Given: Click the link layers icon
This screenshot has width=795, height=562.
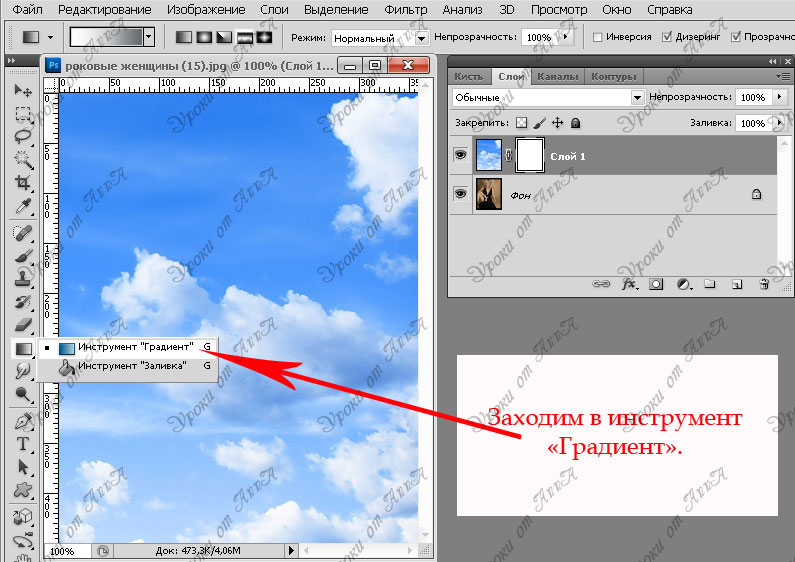Looking at the screenshot, I should 601,284.
